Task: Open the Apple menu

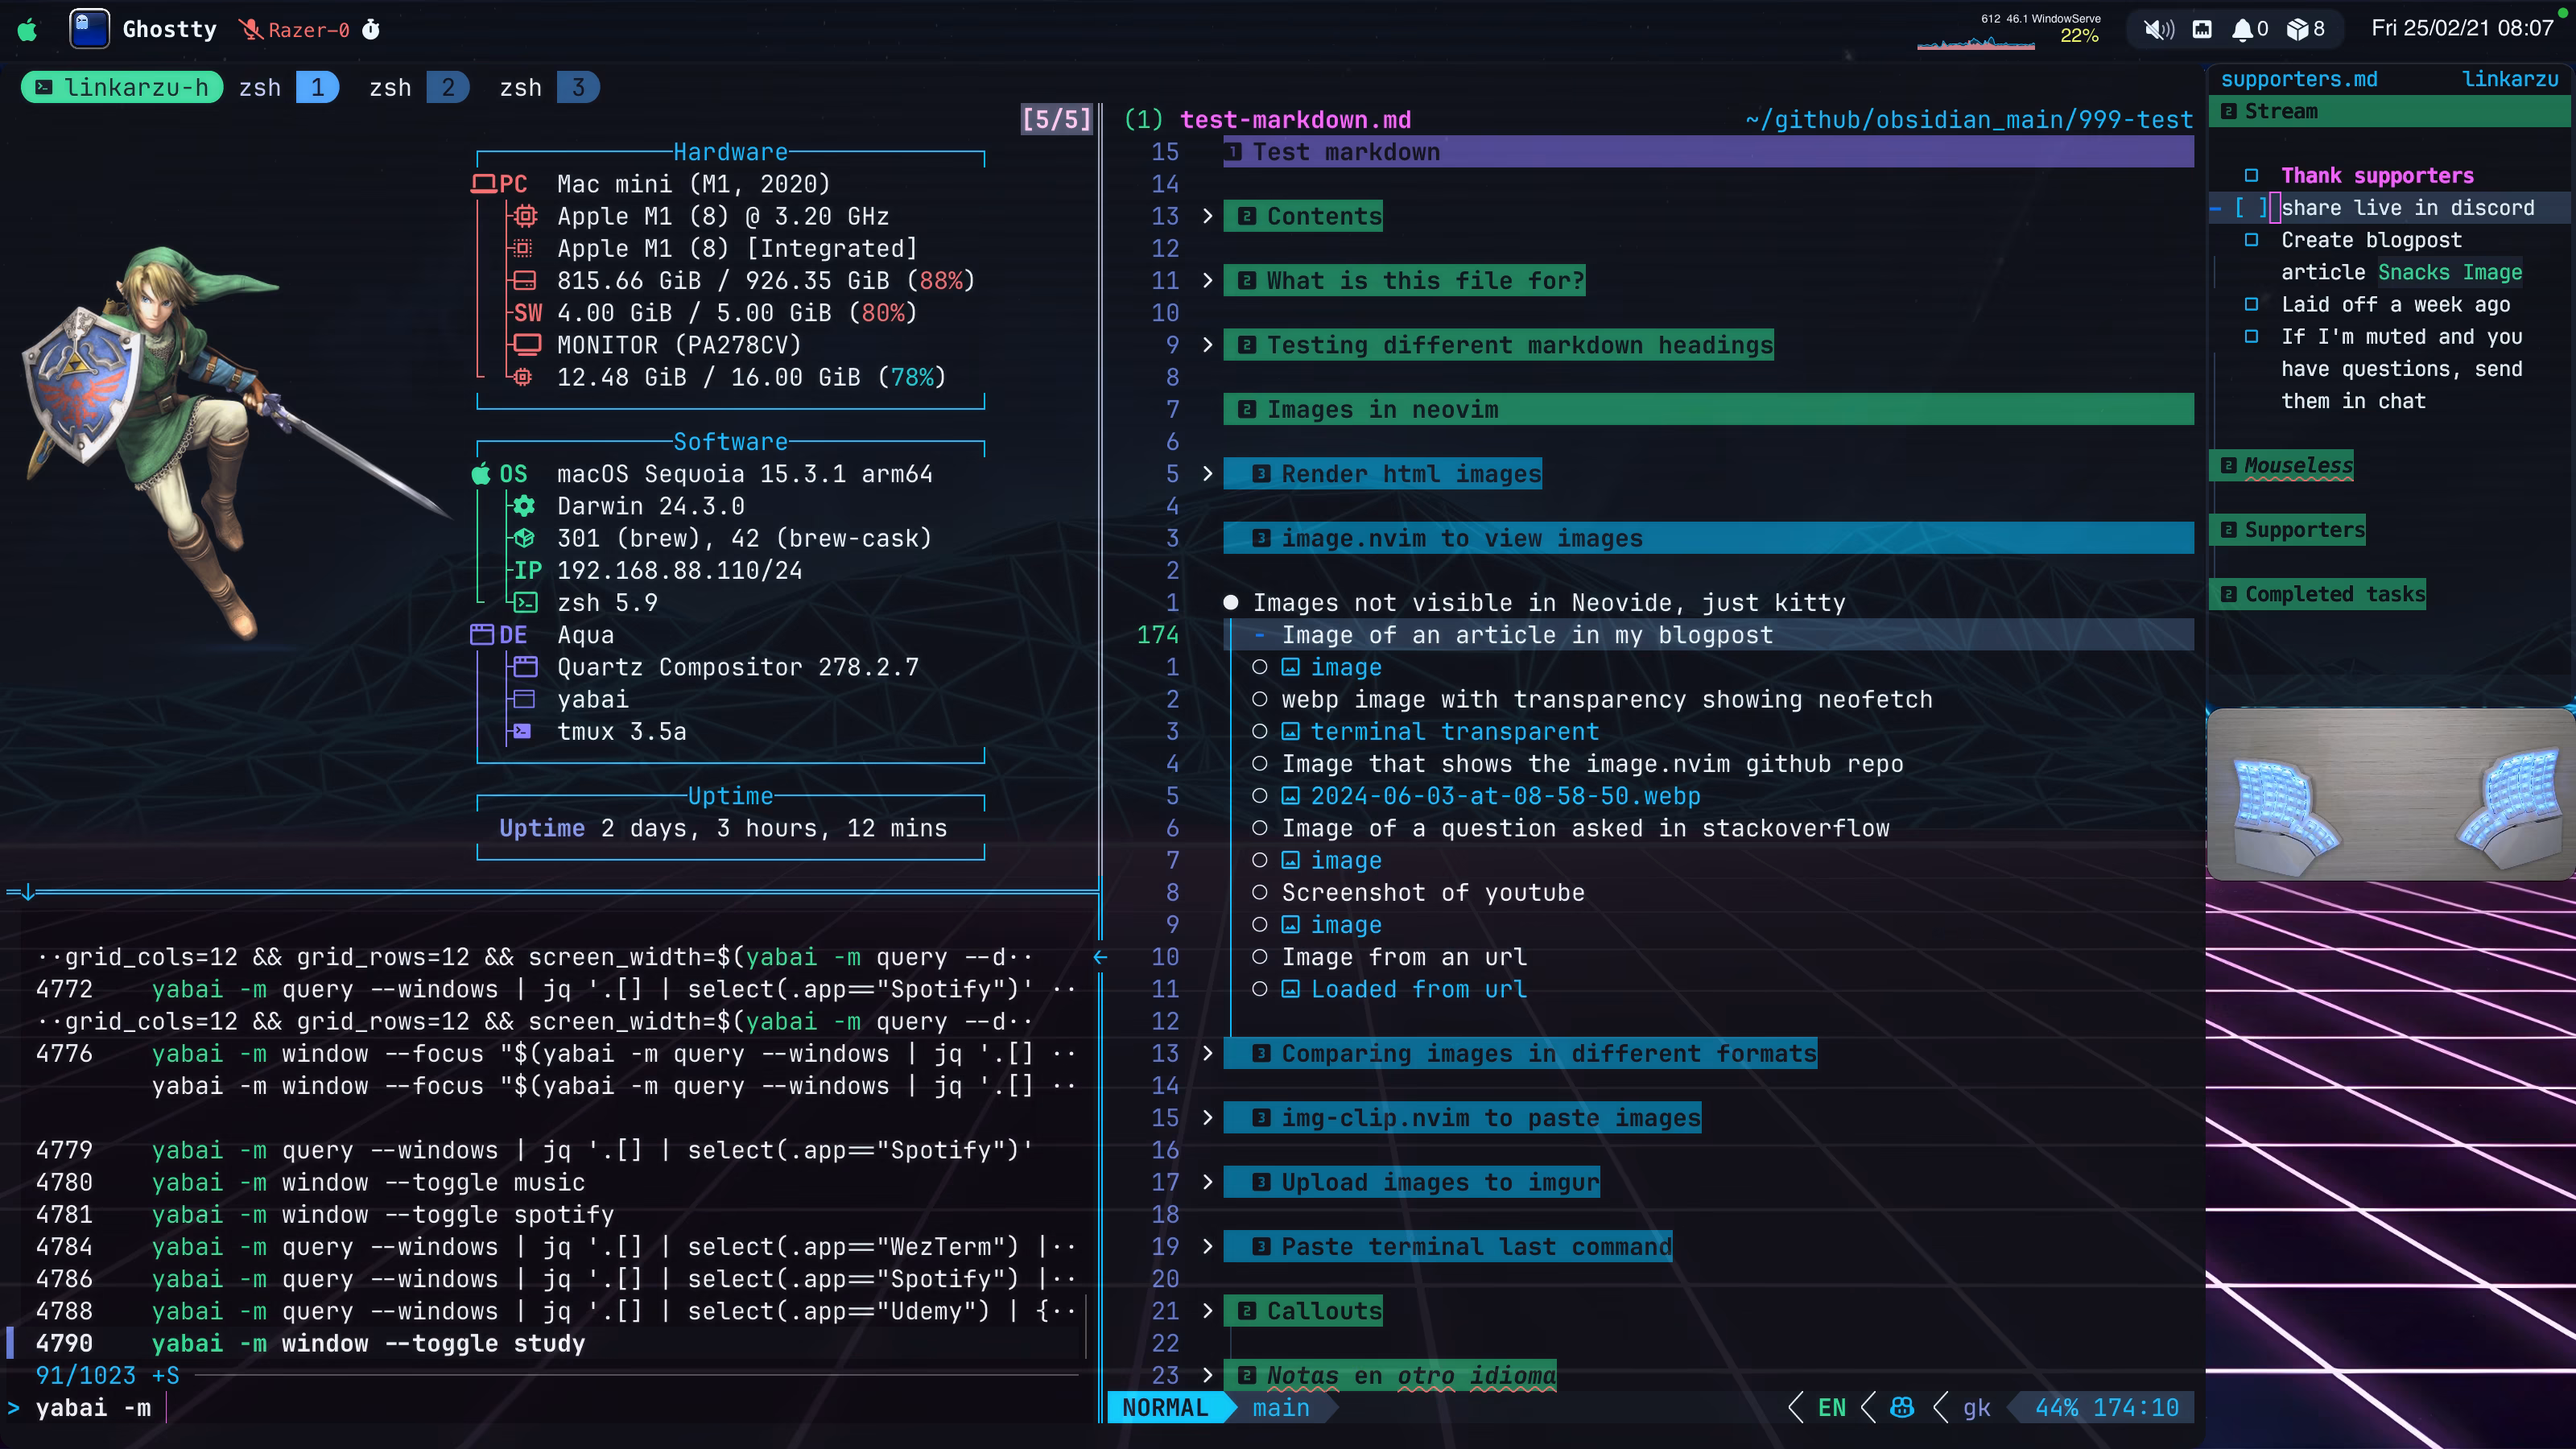Action: pyautogui.click(x=28, y=29)
